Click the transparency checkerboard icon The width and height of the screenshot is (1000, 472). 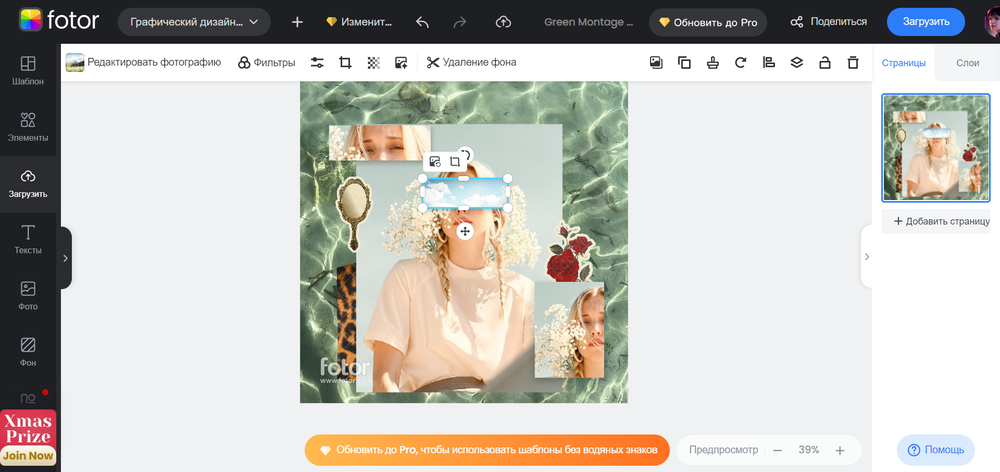[373, 63]
